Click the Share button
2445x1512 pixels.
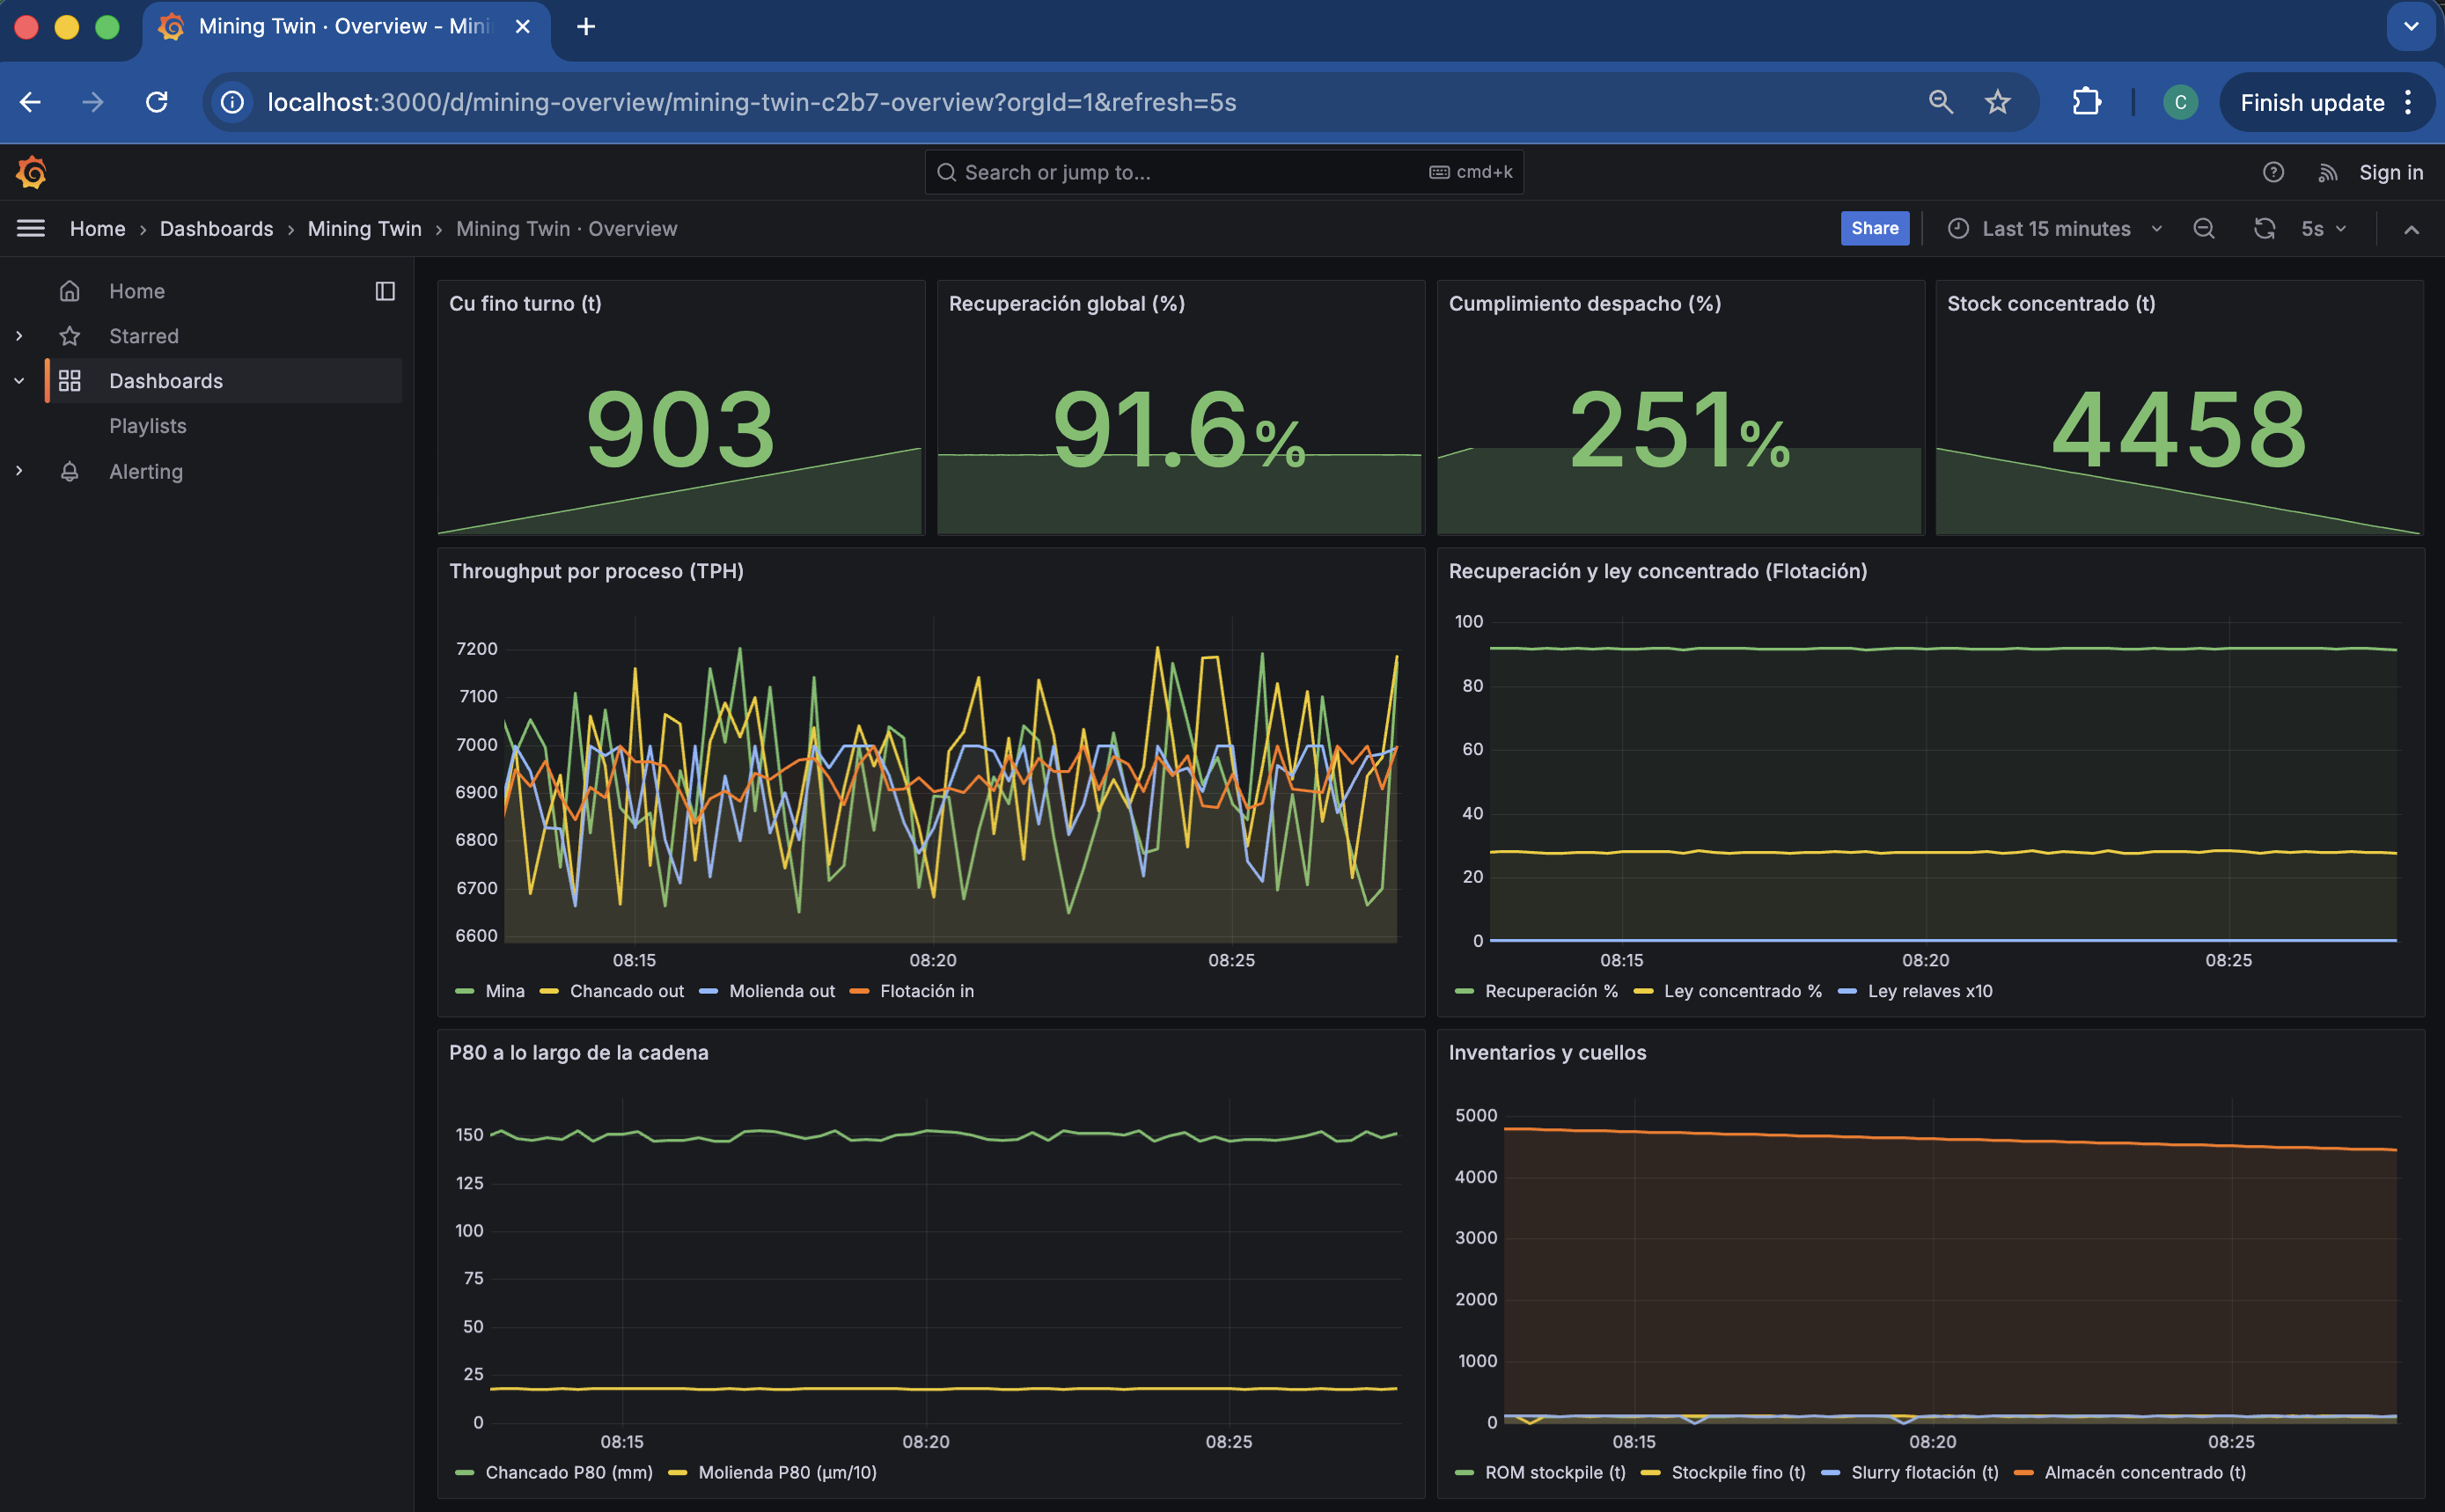pos(1875,228)
